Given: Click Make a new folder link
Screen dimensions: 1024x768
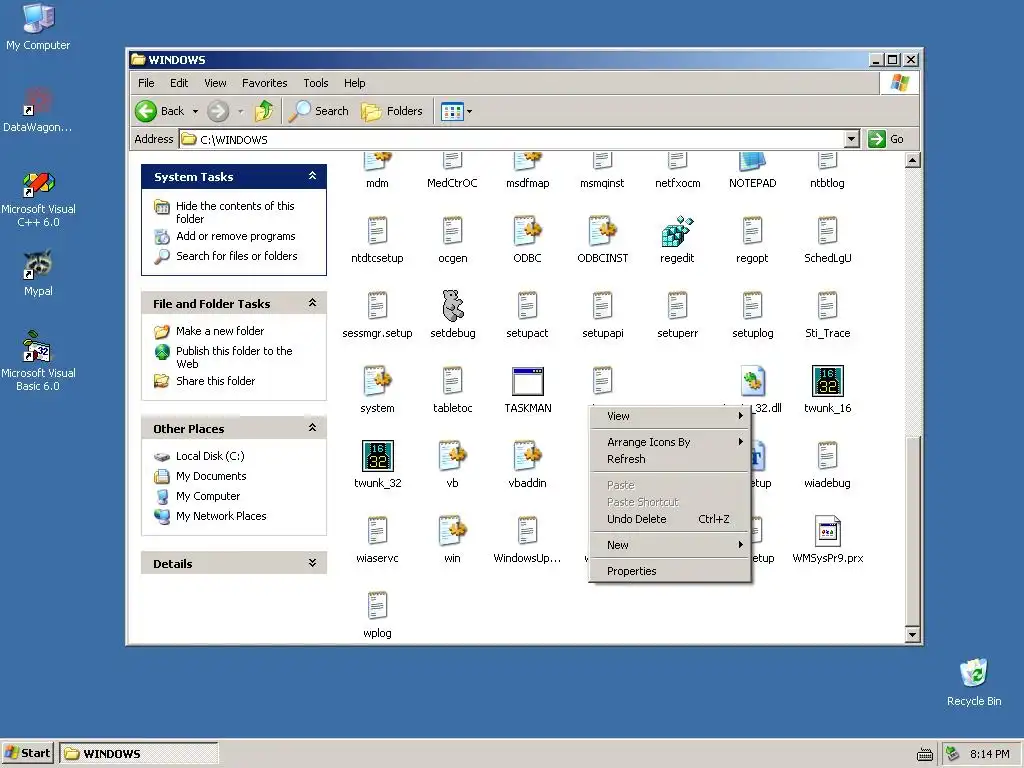Looking at the screenshot, I should [220, 331].
